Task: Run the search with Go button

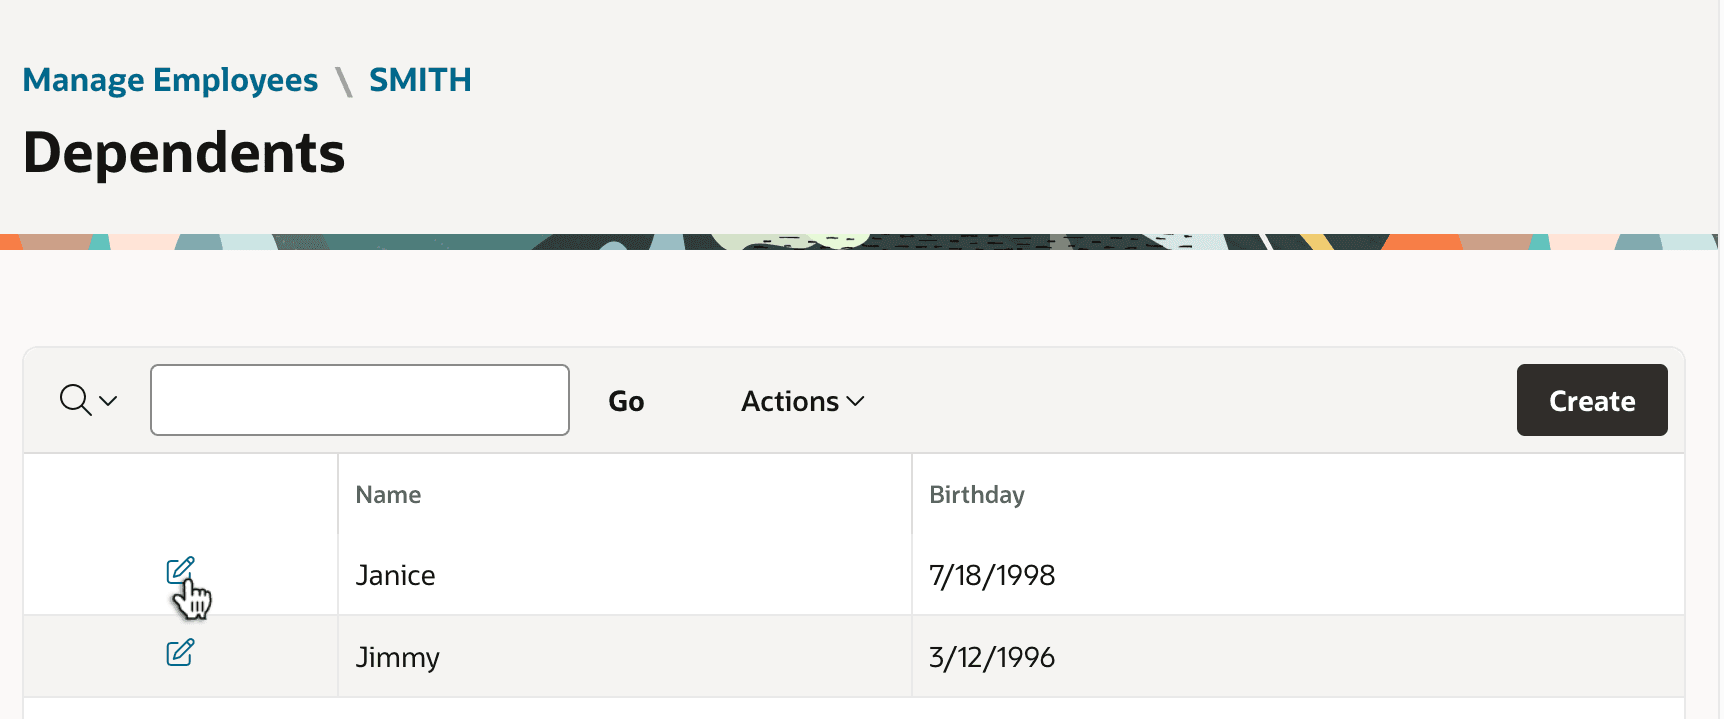Action: (x=626, y=401)
